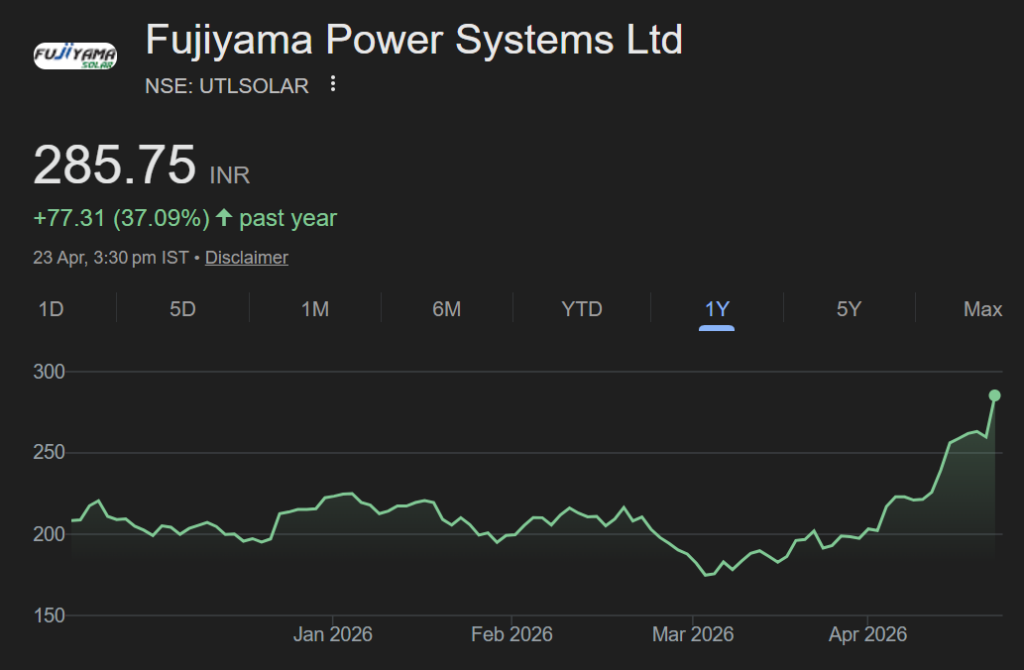Click the Jan 2026 axis label

pyautogui.click(x=332, y=634)
